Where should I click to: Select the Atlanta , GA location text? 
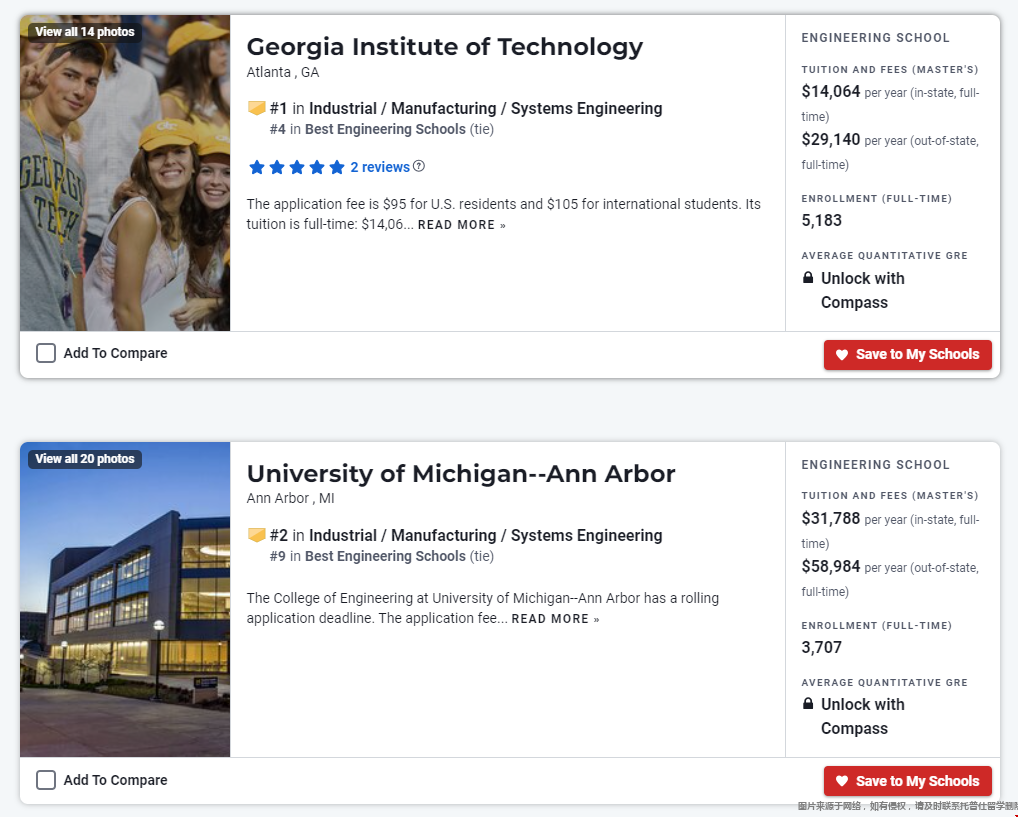[x=282, y=73]
